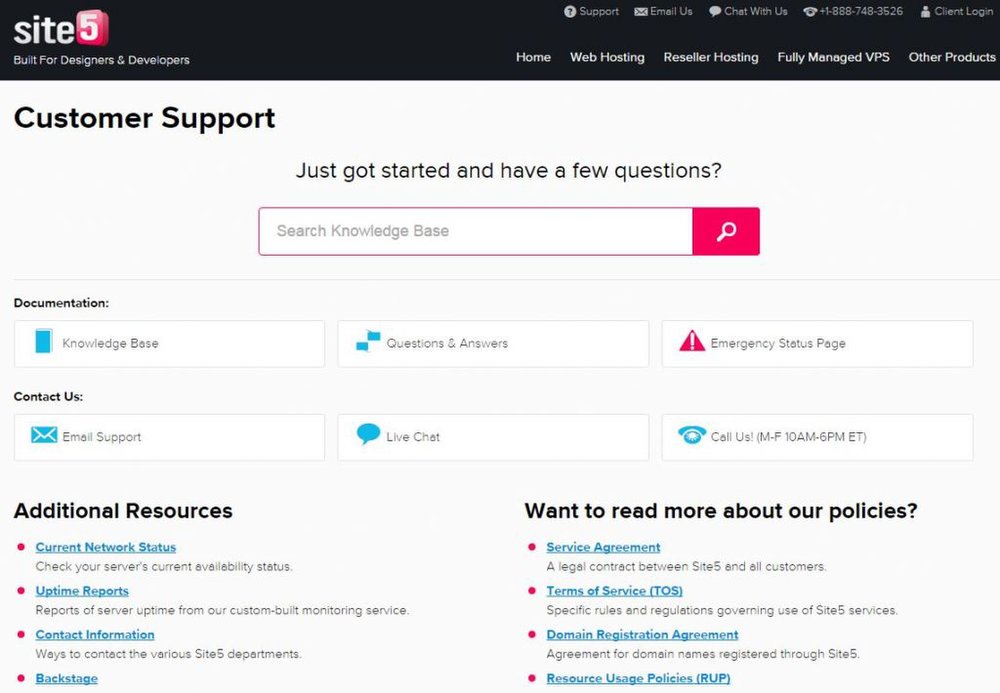Click the Support question mark icon

point(570,11)
